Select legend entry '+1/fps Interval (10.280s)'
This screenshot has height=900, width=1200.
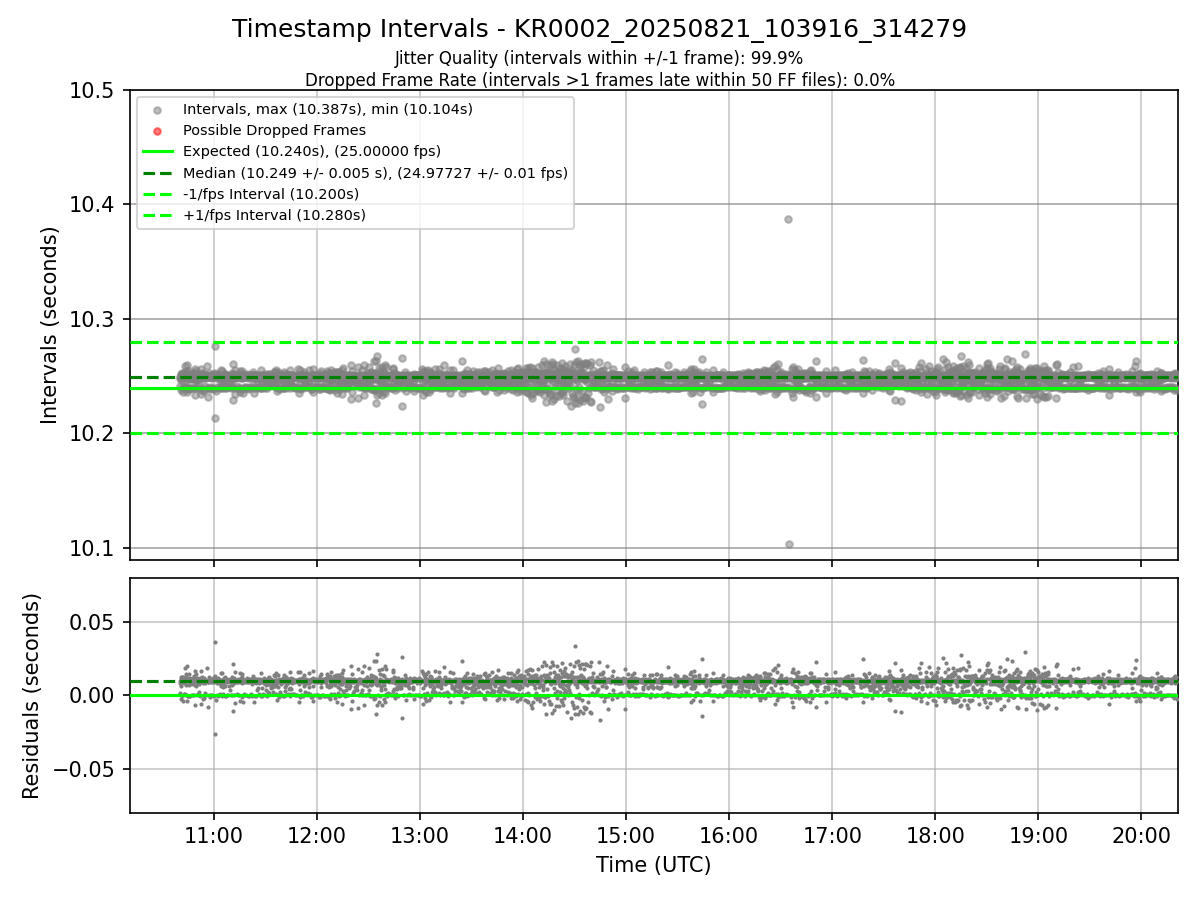click(273, 215)
